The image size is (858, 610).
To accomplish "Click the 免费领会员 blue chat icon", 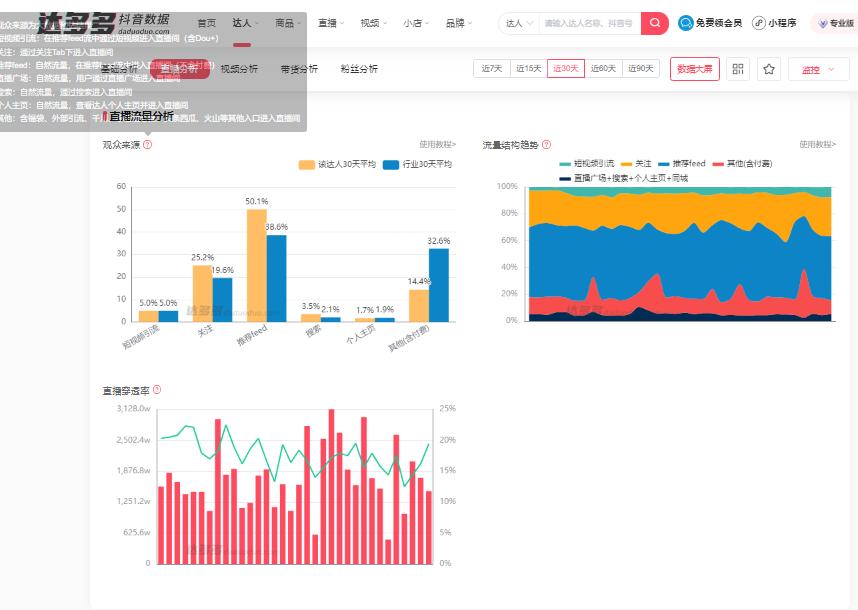I will coord(684,22).
